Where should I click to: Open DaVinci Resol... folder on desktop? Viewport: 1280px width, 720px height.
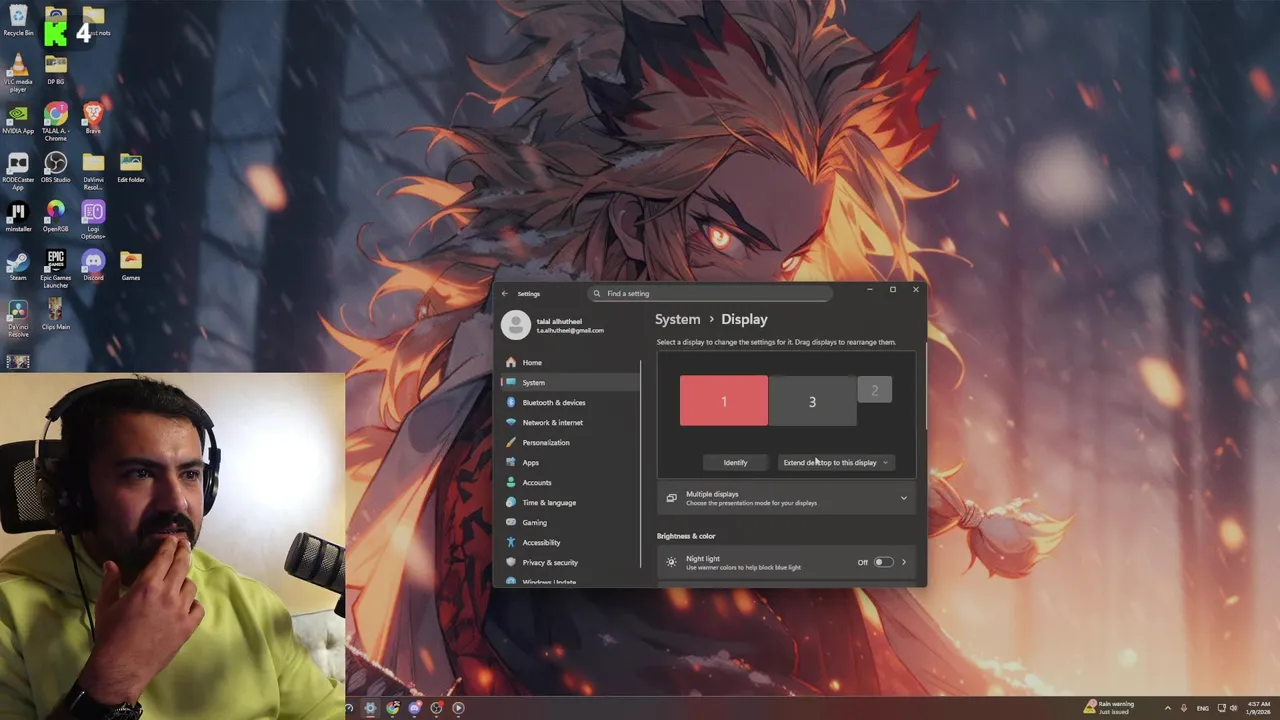coord(93,171)
